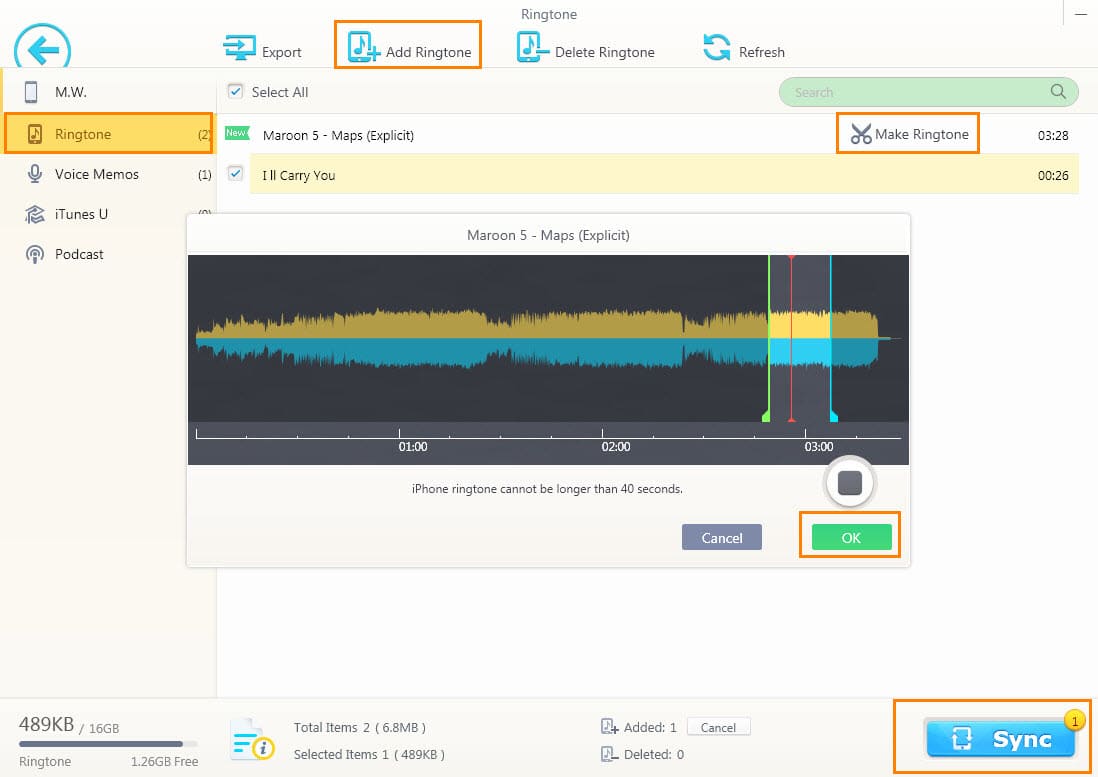Screen dimensions: 1098x777
Task: Click the back arrow icon
Action: [42, 48]
